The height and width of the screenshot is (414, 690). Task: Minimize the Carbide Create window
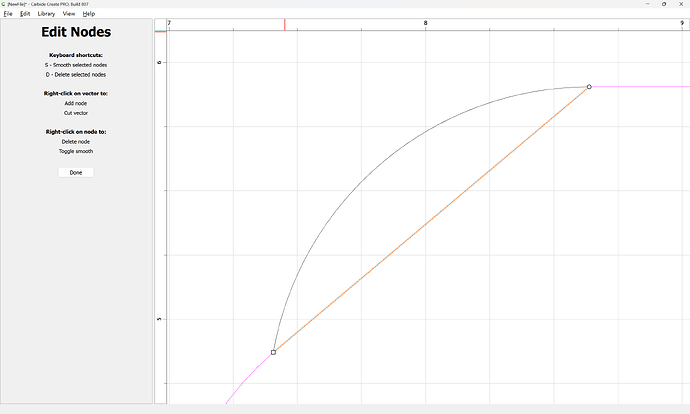pos(647,4)
